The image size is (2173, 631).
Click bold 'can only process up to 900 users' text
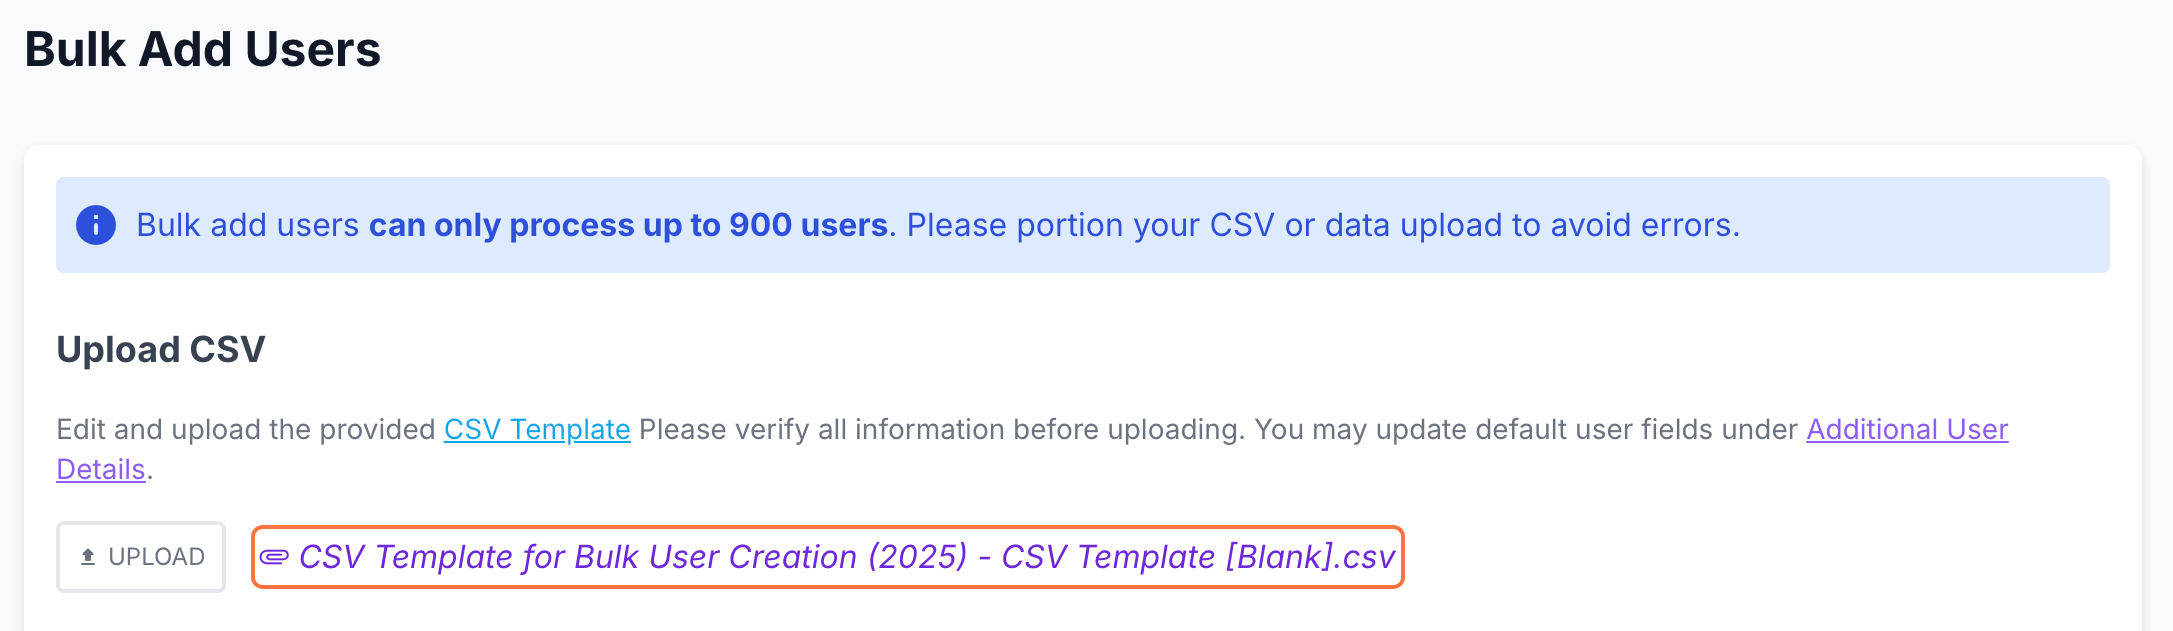point(628,225)
